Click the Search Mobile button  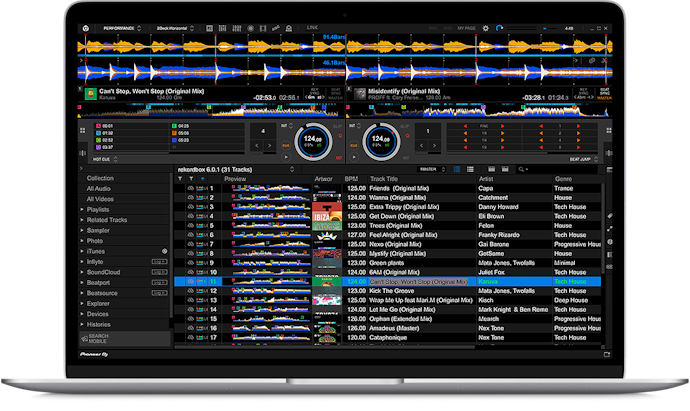(125, 338)
